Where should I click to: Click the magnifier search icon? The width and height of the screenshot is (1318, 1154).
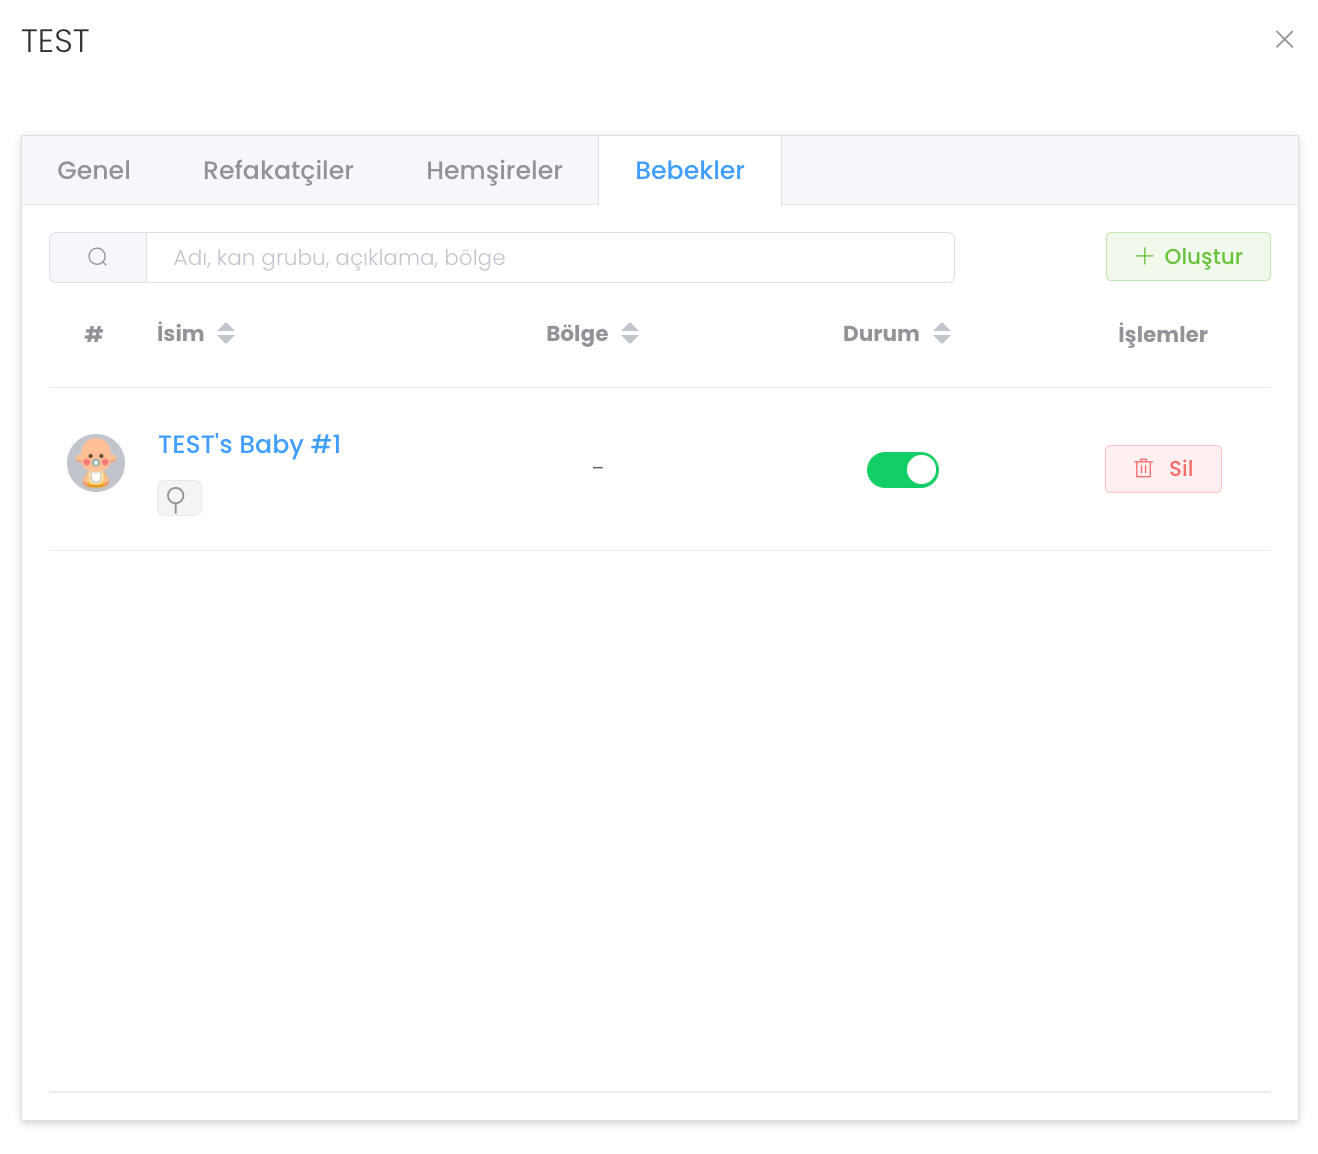(98, 257)
